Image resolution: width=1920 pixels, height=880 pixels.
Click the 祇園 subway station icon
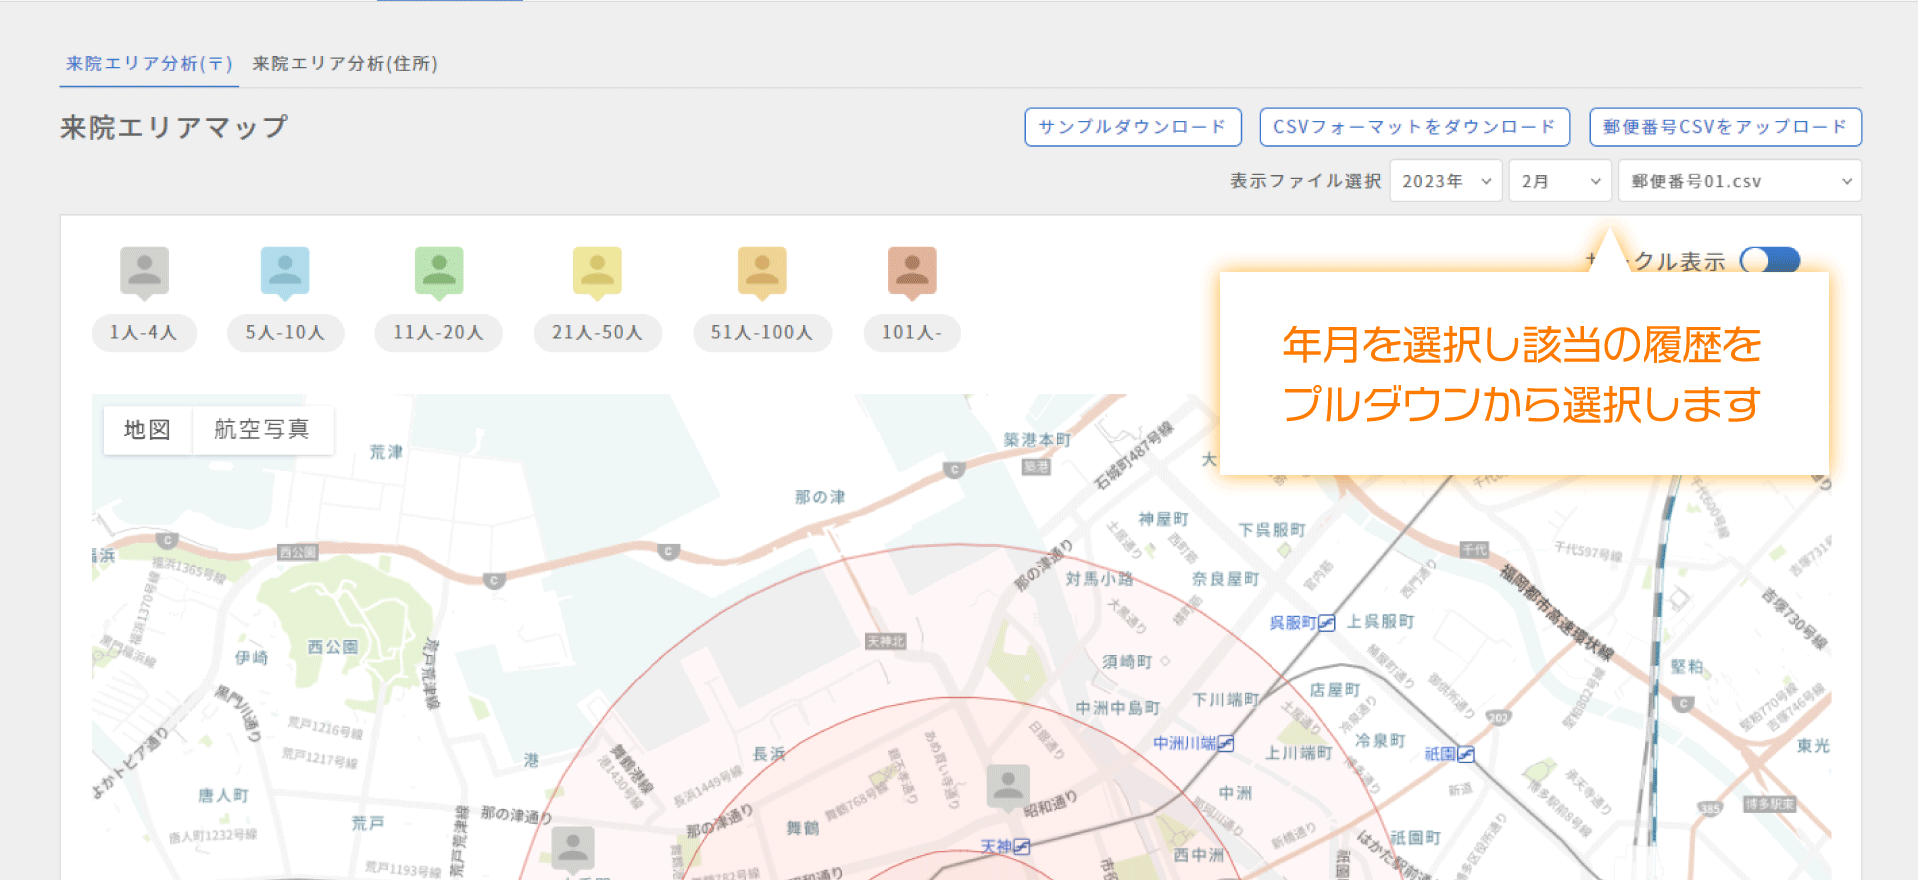(x=1466, y=754)
